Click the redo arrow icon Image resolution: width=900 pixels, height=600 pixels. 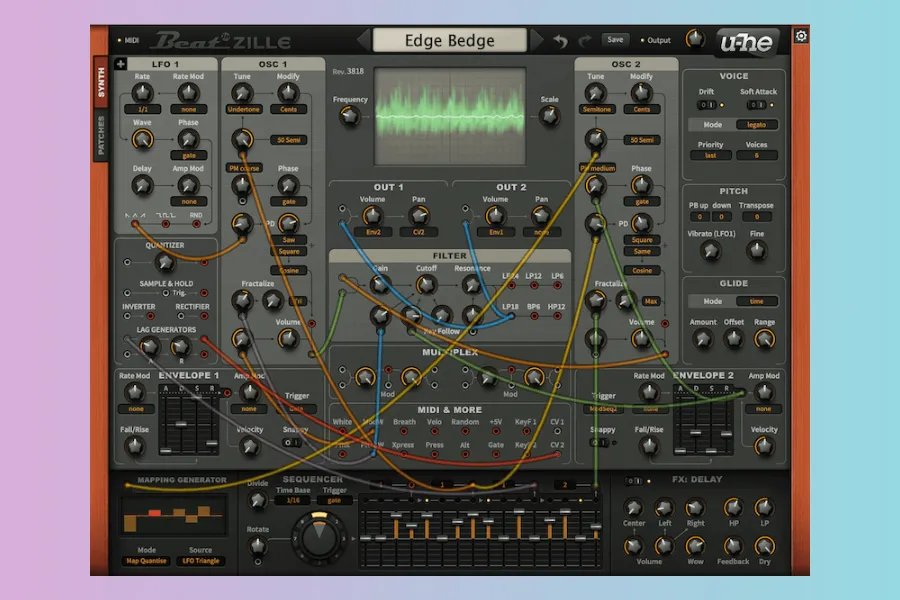584,41
